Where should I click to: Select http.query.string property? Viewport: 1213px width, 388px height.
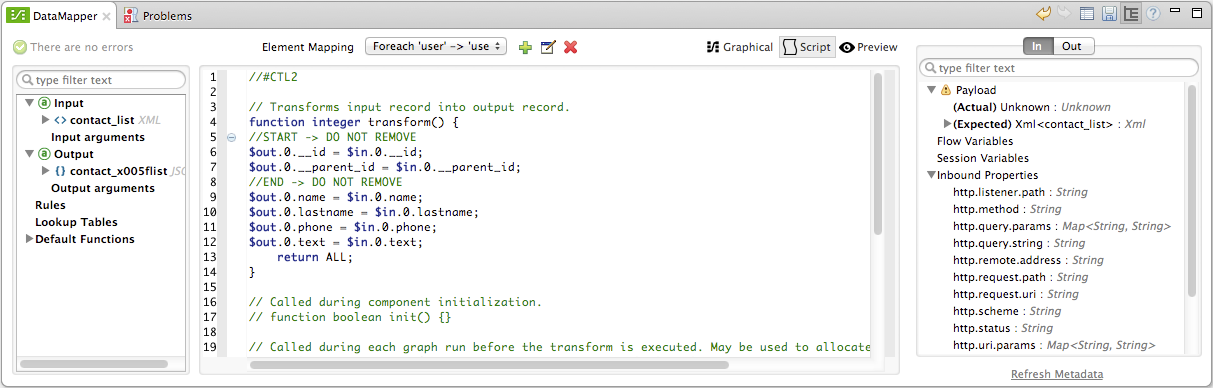tap(1019, 243)
